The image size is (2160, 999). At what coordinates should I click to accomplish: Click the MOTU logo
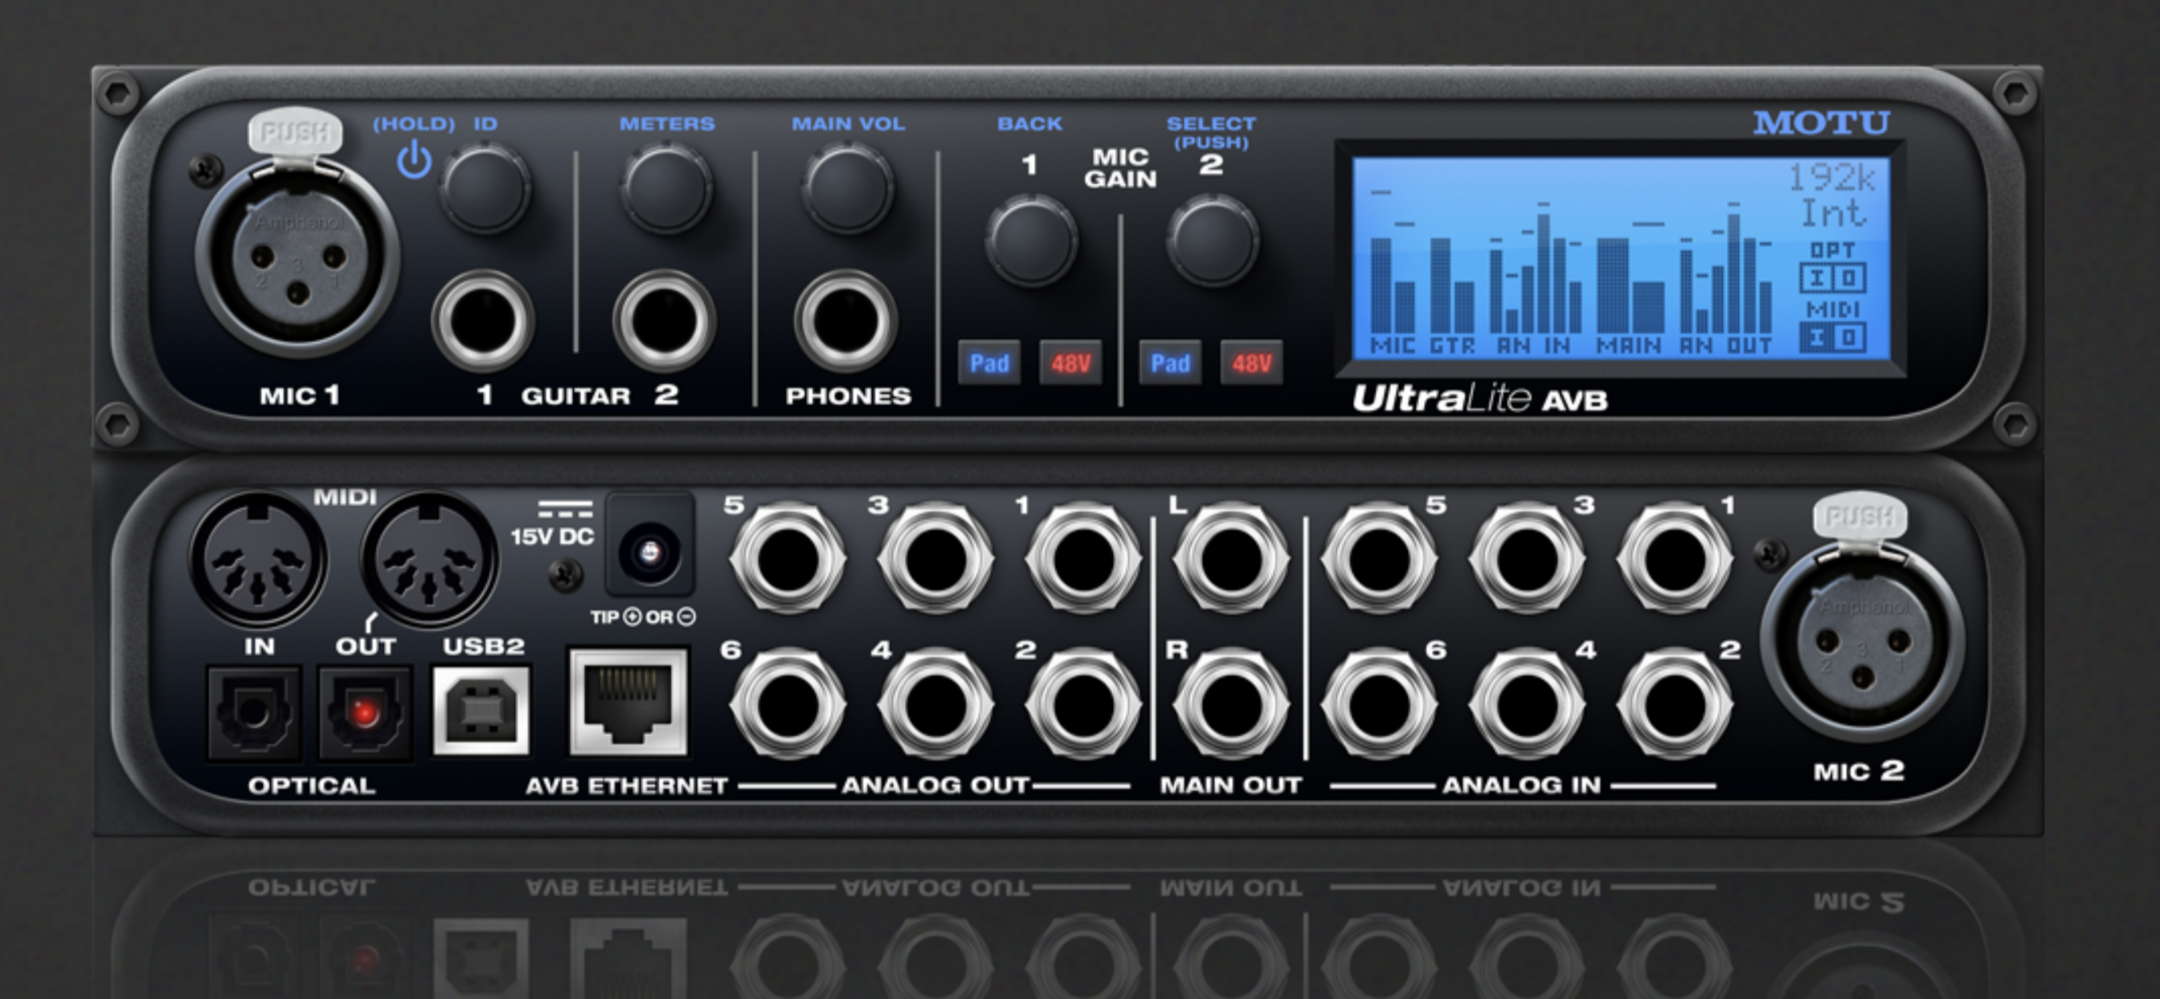1821,123
